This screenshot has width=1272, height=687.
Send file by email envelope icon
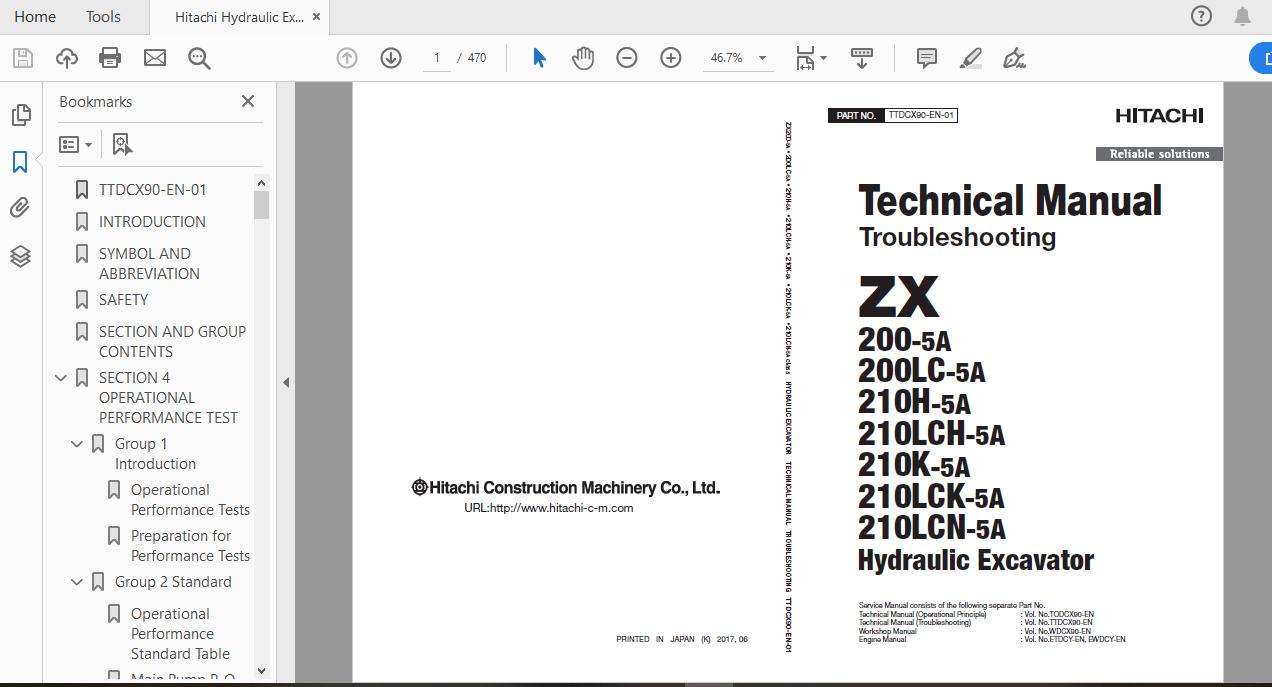click(x=155, y=58)
